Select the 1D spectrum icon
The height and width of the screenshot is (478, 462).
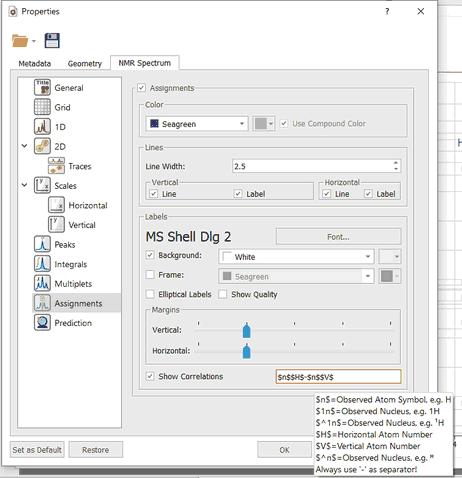coord(42,127)
